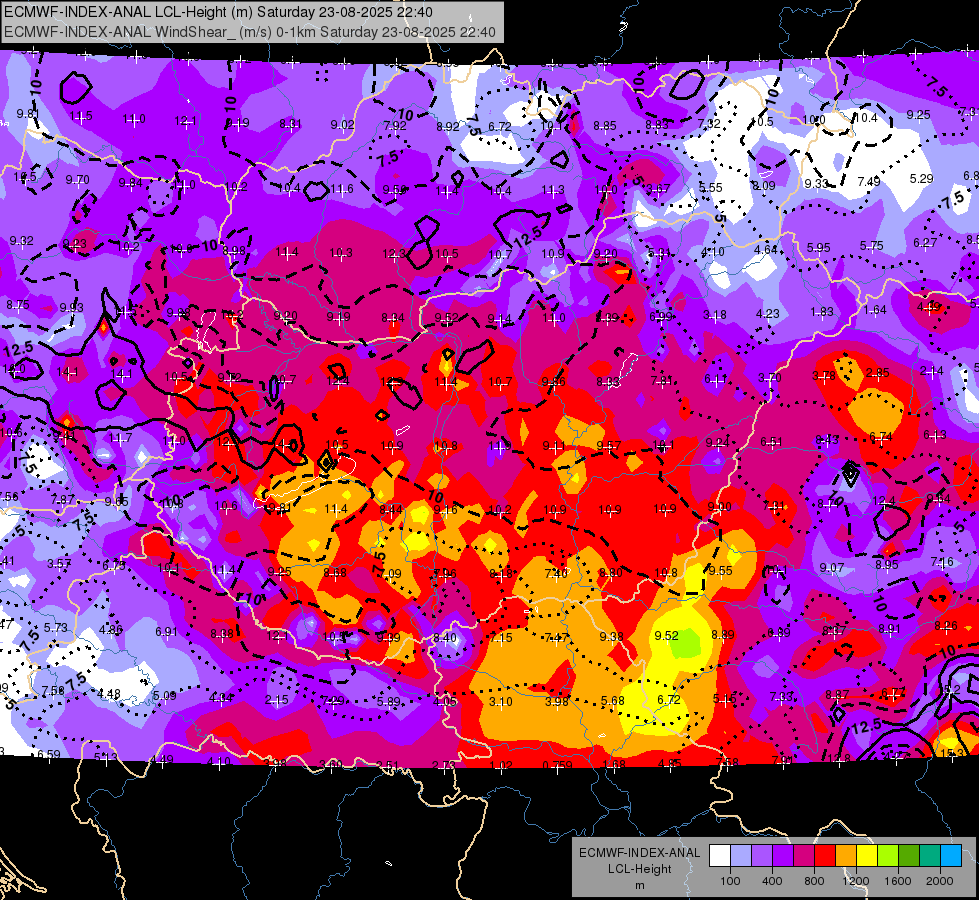Screen dimensions: 979x900
Task: Click the map value 7.32
Action: point(709,124)
